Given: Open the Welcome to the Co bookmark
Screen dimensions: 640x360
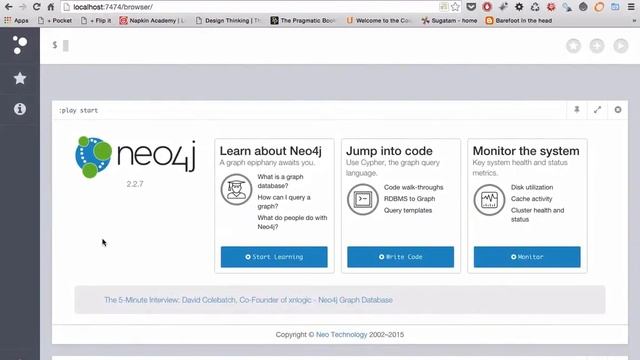Looking at the screenshot, I should [378, 20].
